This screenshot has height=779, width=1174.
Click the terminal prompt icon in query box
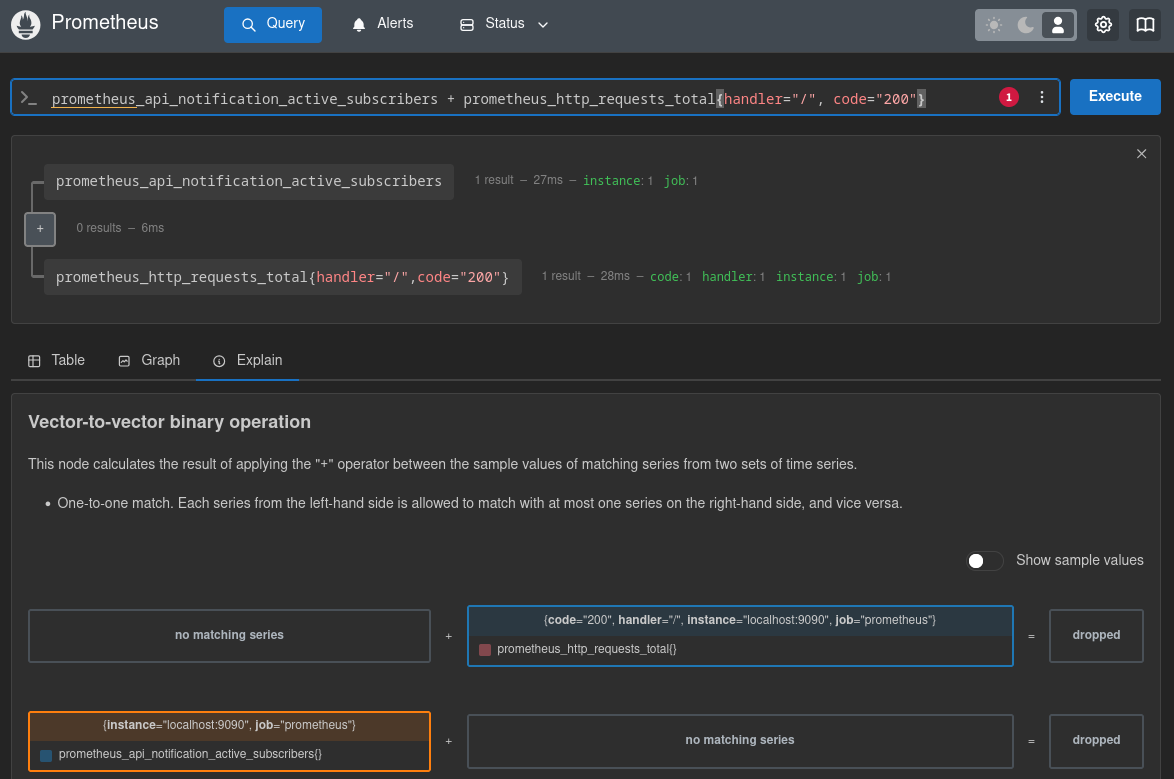coord(28,98)
